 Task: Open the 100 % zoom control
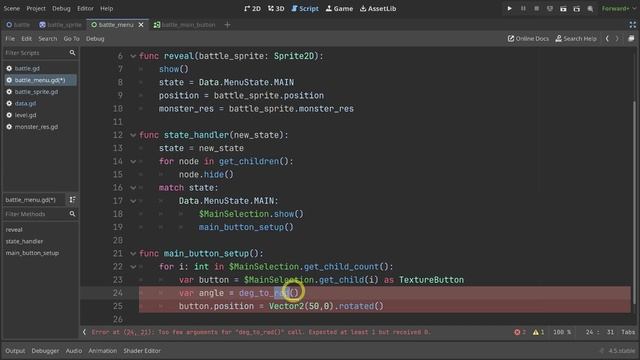pyautogui.click(x=562, y=332)
